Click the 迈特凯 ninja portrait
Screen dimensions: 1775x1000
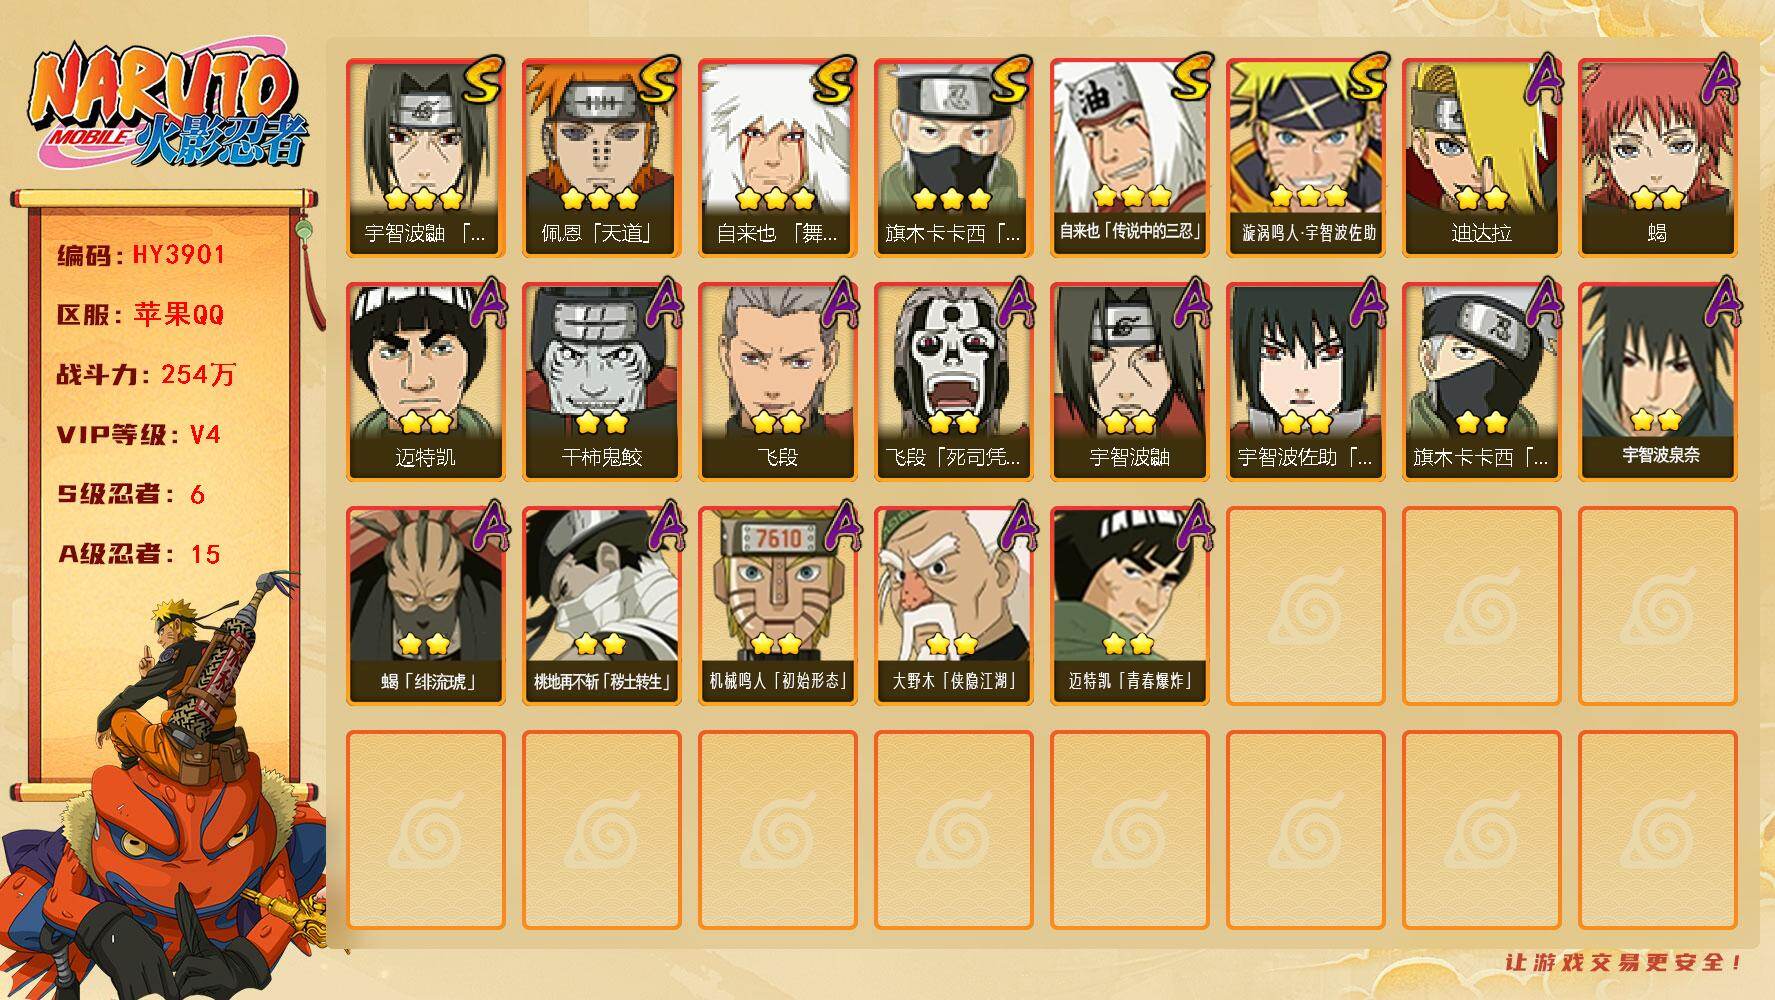tap(425, 382)
